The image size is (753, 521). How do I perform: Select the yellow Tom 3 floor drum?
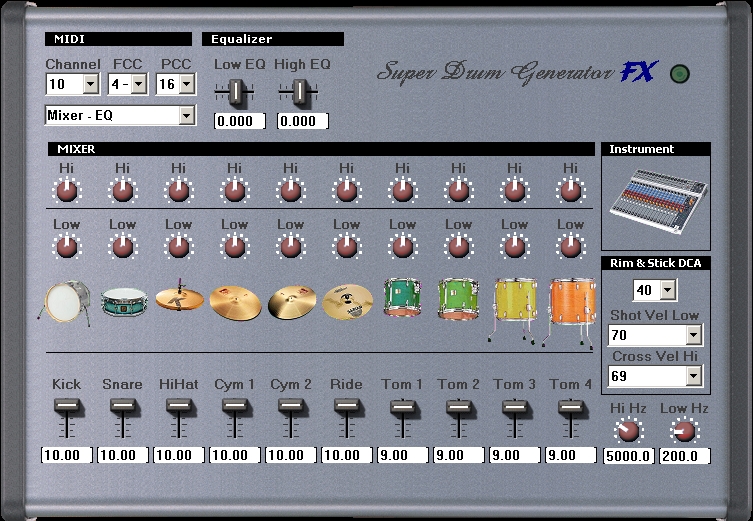[x=514, y=310]
